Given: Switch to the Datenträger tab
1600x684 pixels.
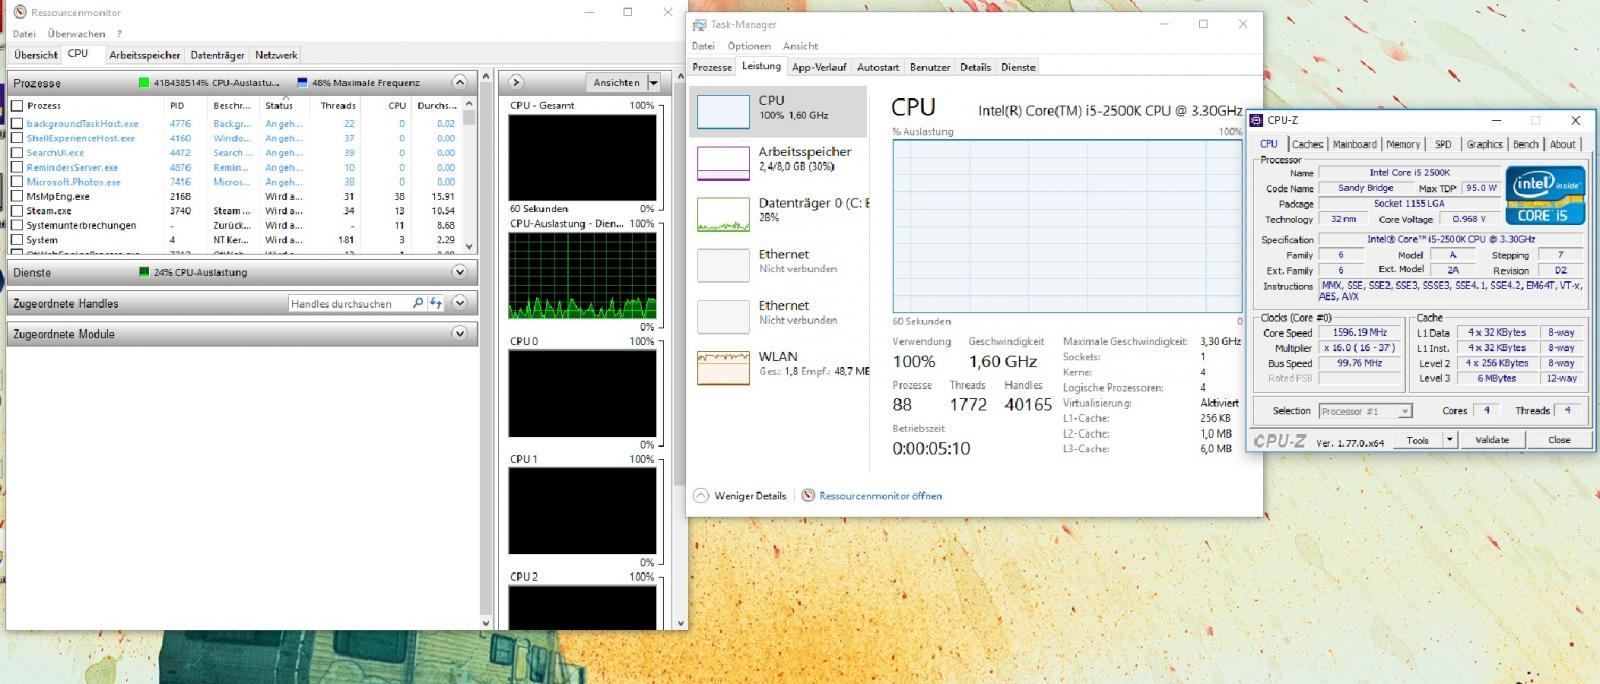Looking at the screenshot, I should (x=217, y=55).
